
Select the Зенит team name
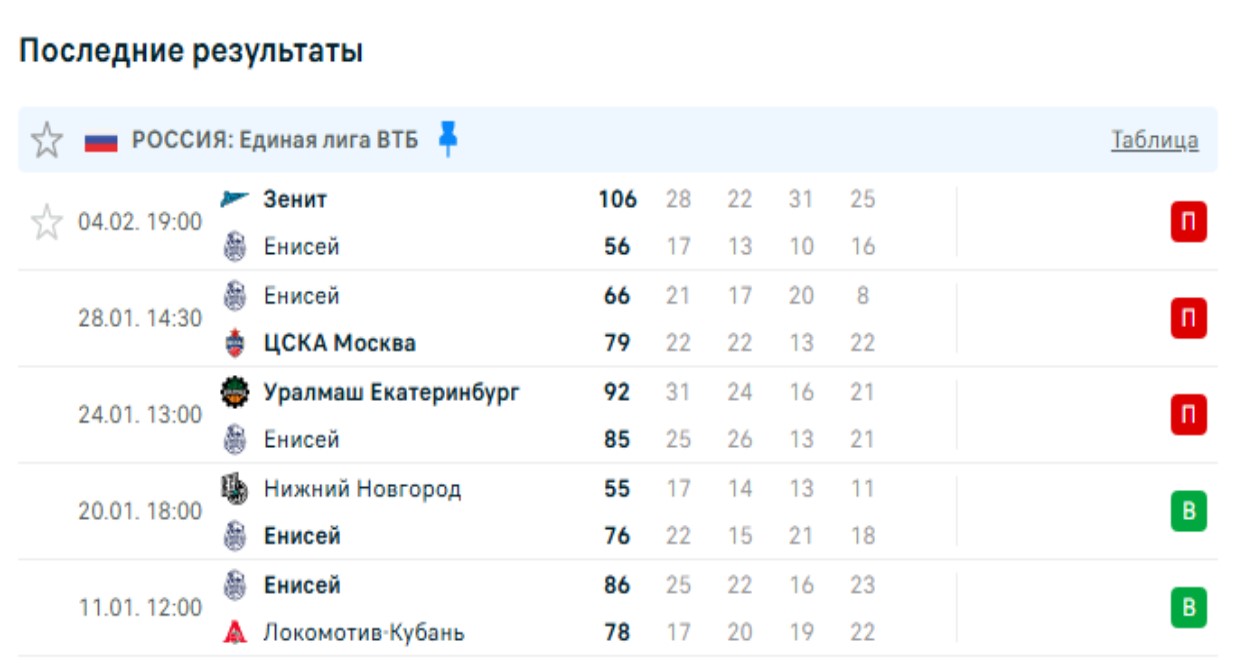pos(295,199)
